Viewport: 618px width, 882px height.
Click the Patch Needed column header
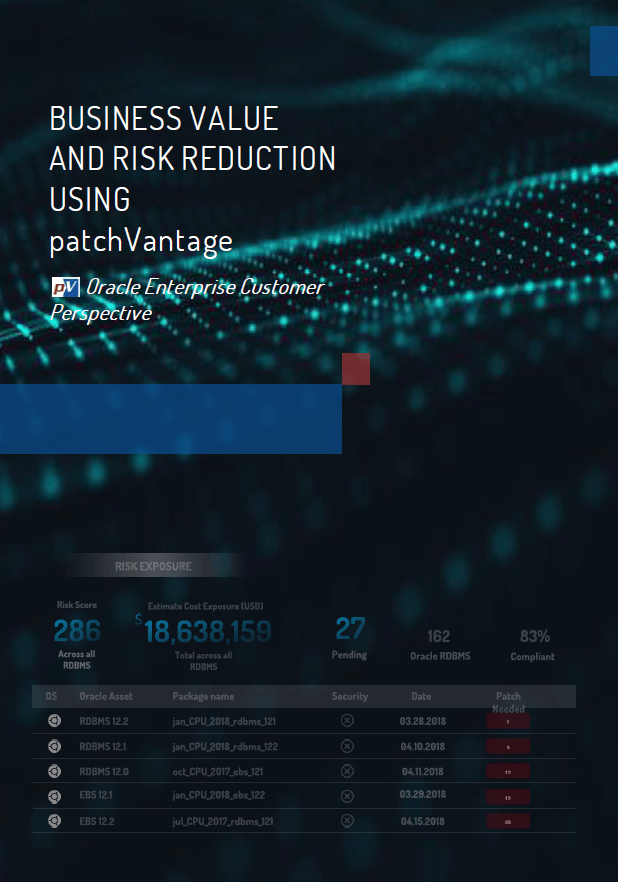pos(508,703)
